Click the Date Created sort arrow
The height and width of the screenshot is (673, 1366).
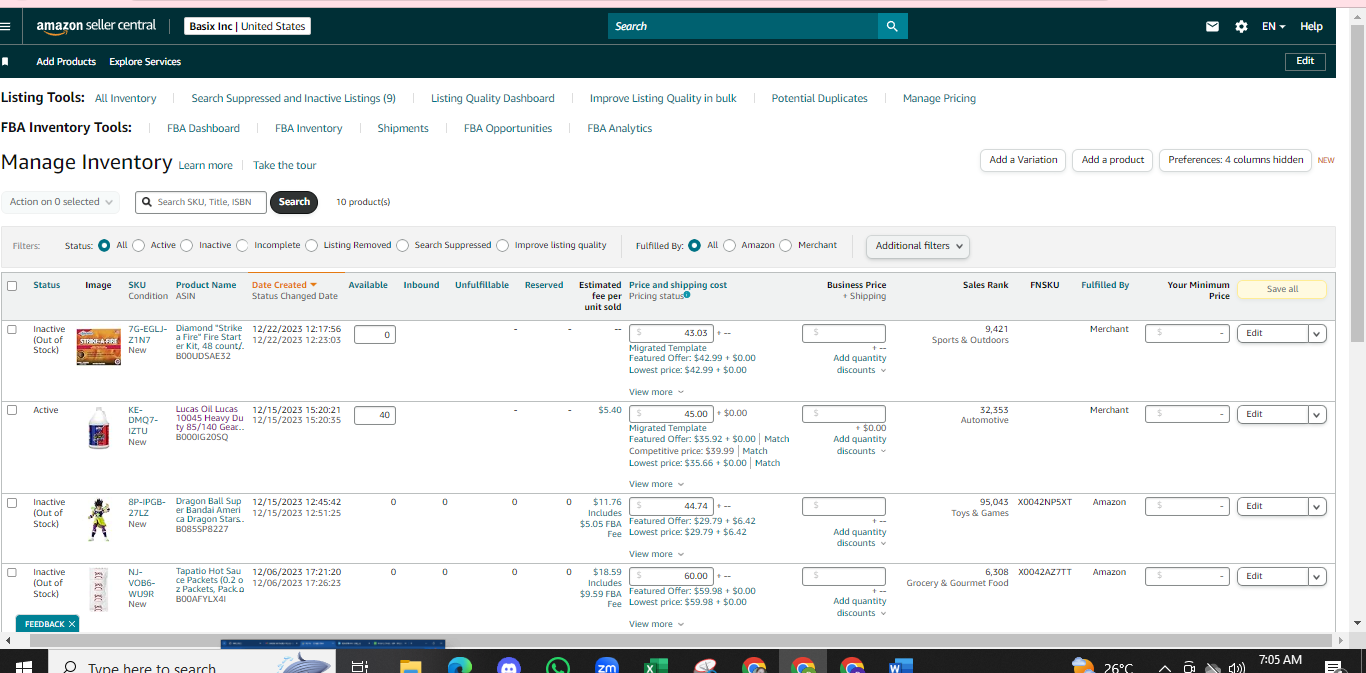point(314,285)
